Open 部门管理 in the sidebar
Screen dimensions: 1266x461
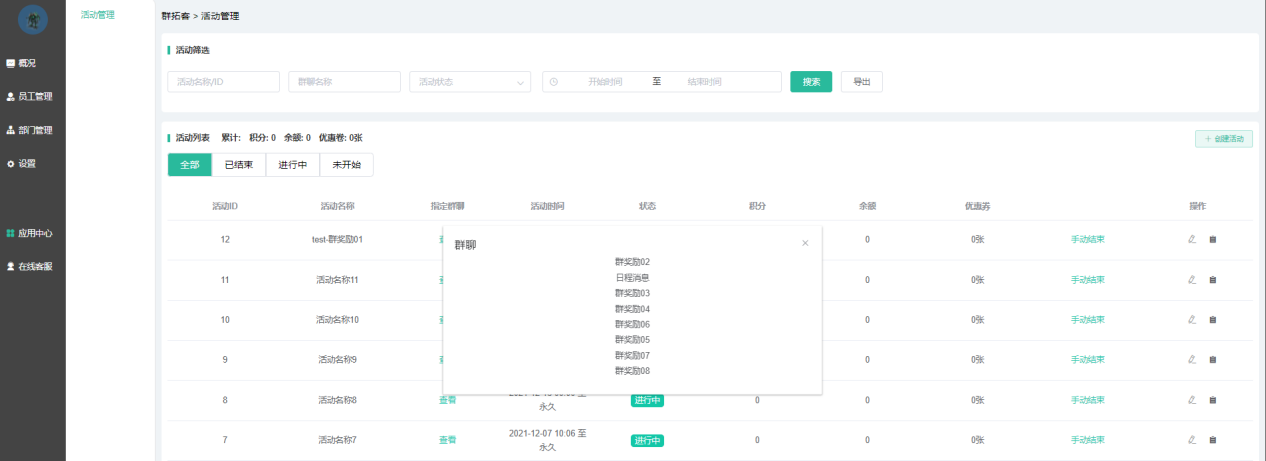[x=30, y=130]
